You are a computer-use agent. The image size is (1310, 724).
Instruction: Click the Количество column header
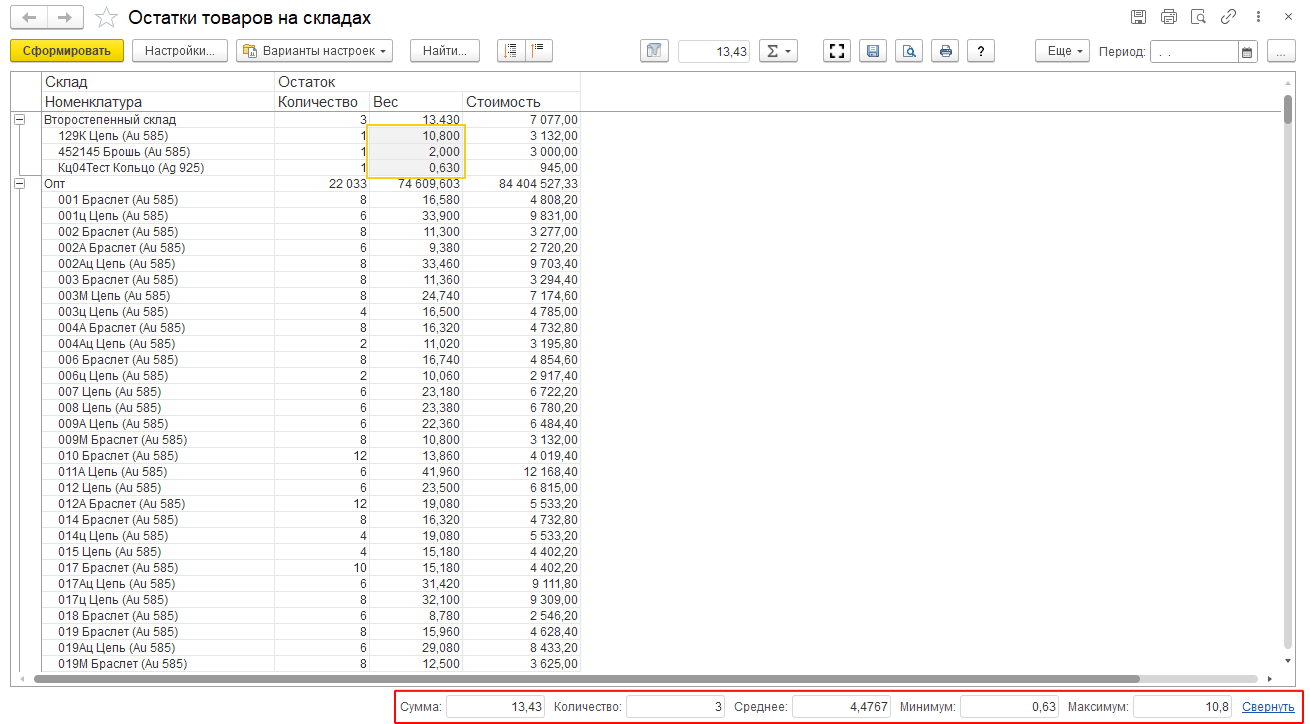(321, 102)
